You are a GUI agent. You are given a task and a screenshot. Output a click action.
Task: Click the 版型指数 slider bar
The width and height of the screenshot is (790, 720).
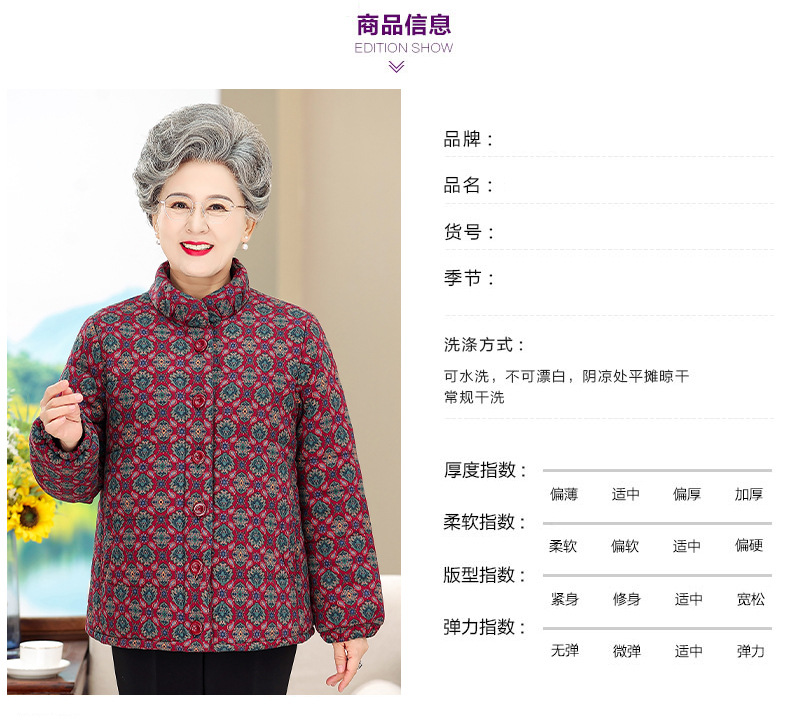(x=657, y=575)
